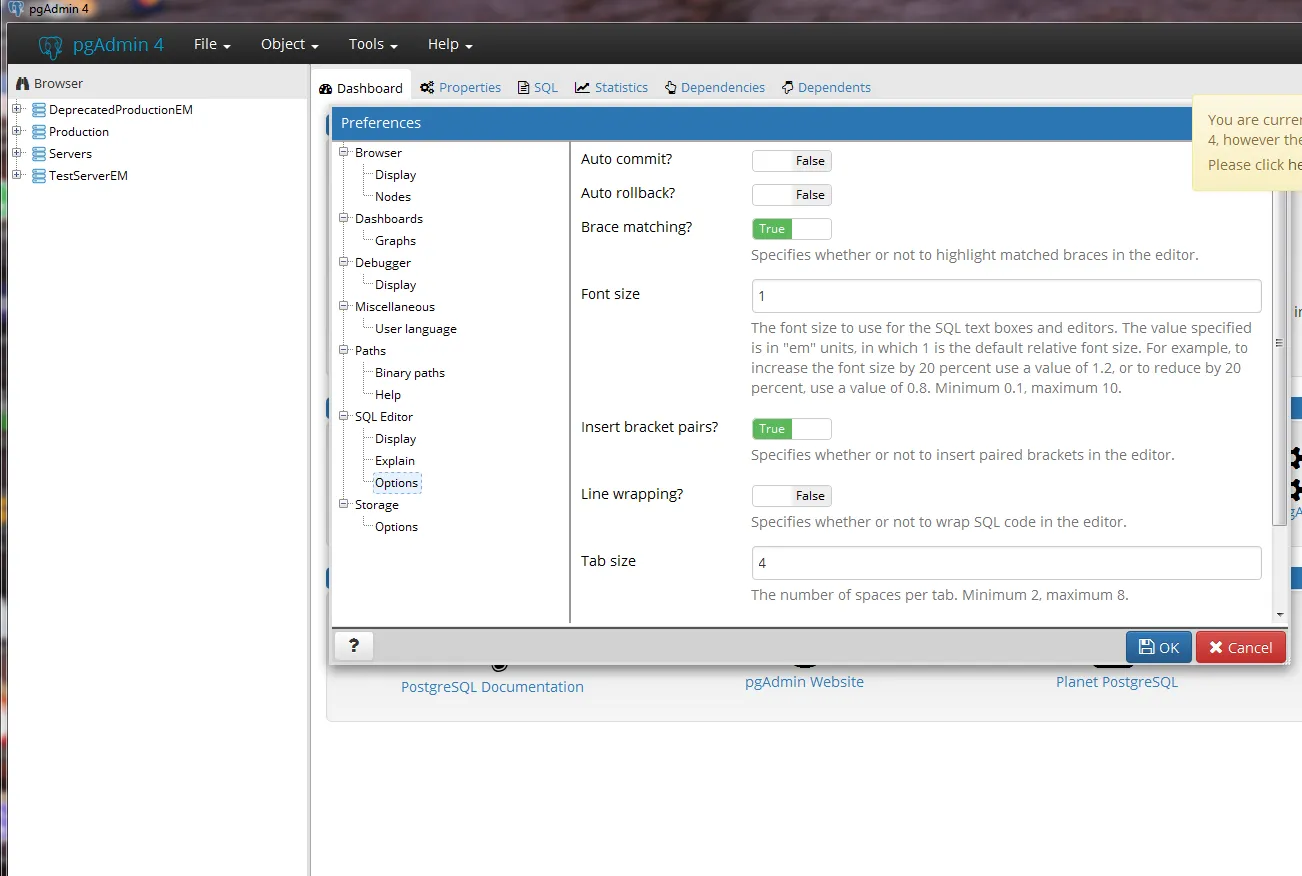This screenshot has width=1302, height=876.
Task: Disable Insert bracket pairs switch
Action: (x=791, y=429)
